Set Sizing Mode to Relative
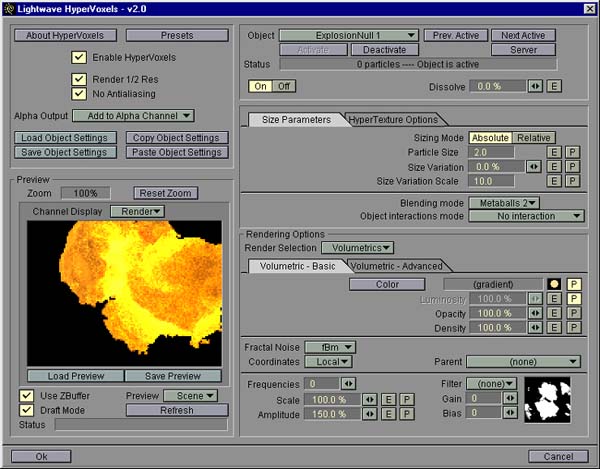The height and width of the screenshot is (469, 600). [534, 138]
